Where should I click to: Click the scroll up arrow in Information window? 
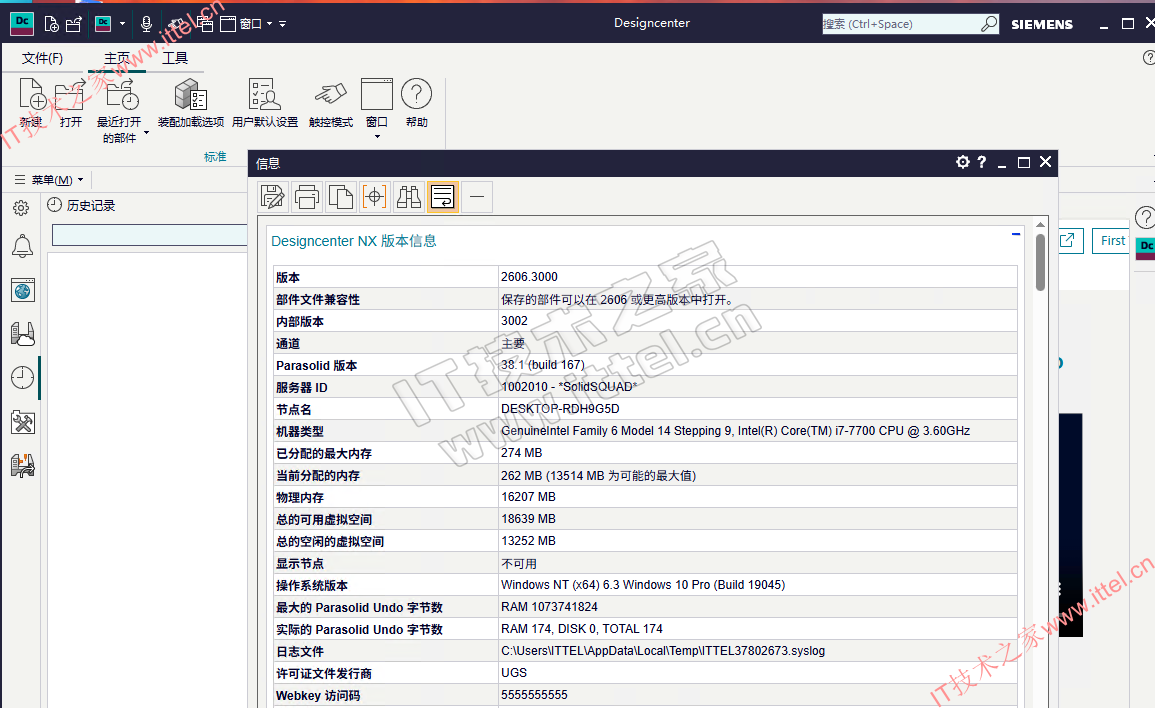pyautogui.click(x=1040, y=225)
